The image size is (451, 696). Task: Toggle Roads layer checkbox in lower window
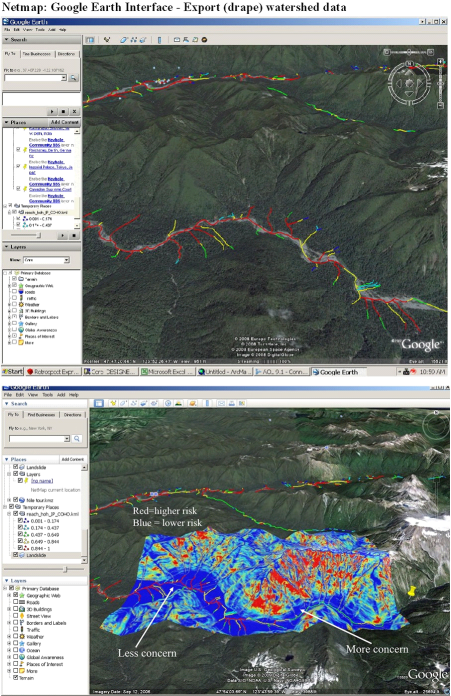point(16,602)
